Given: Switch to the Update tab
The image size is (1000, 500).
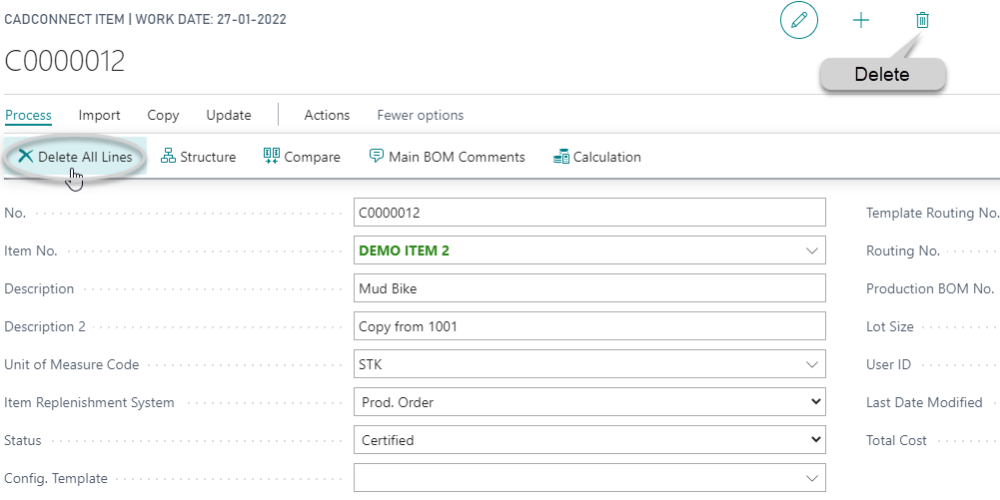Looking at the screenshot, I should 228,115.
